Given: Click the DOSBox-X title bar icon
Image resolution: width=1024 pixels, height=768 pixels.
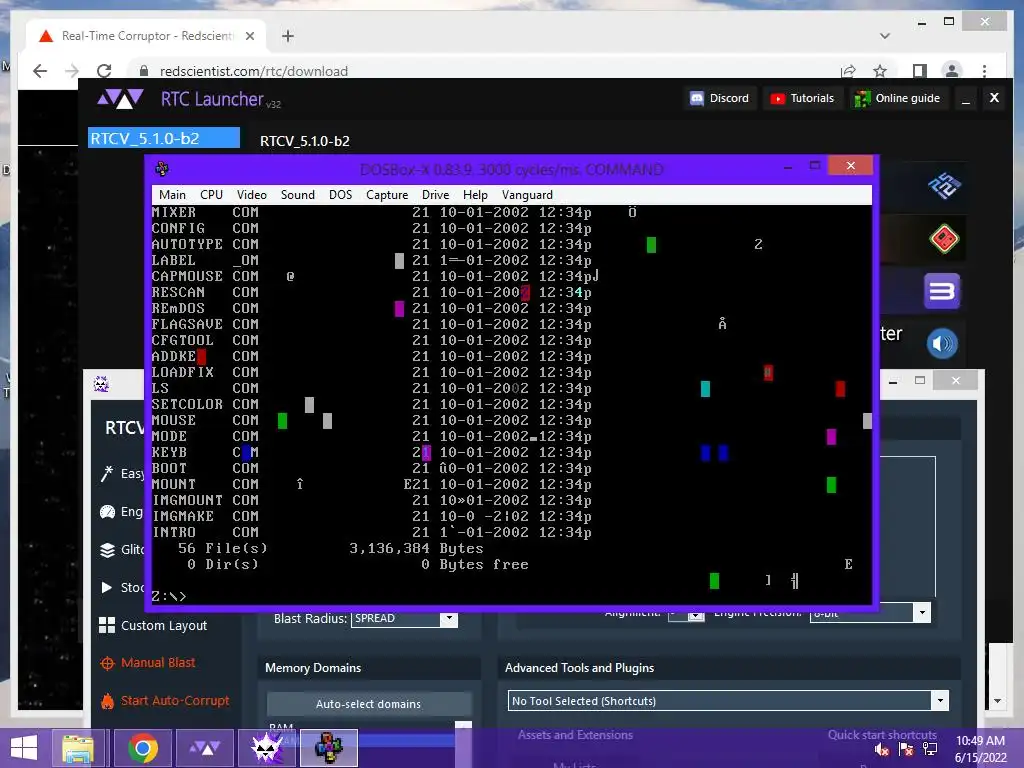Looking at the screenshot, I should [162, 168].
